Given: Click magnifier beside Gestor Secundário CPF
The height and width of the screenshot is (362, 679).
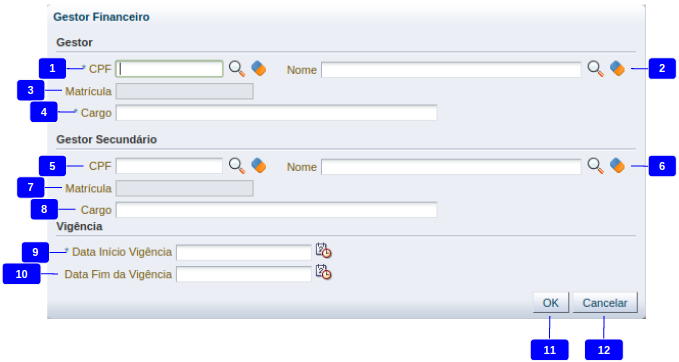Looking at the screenshot, I should coord(237,166).
